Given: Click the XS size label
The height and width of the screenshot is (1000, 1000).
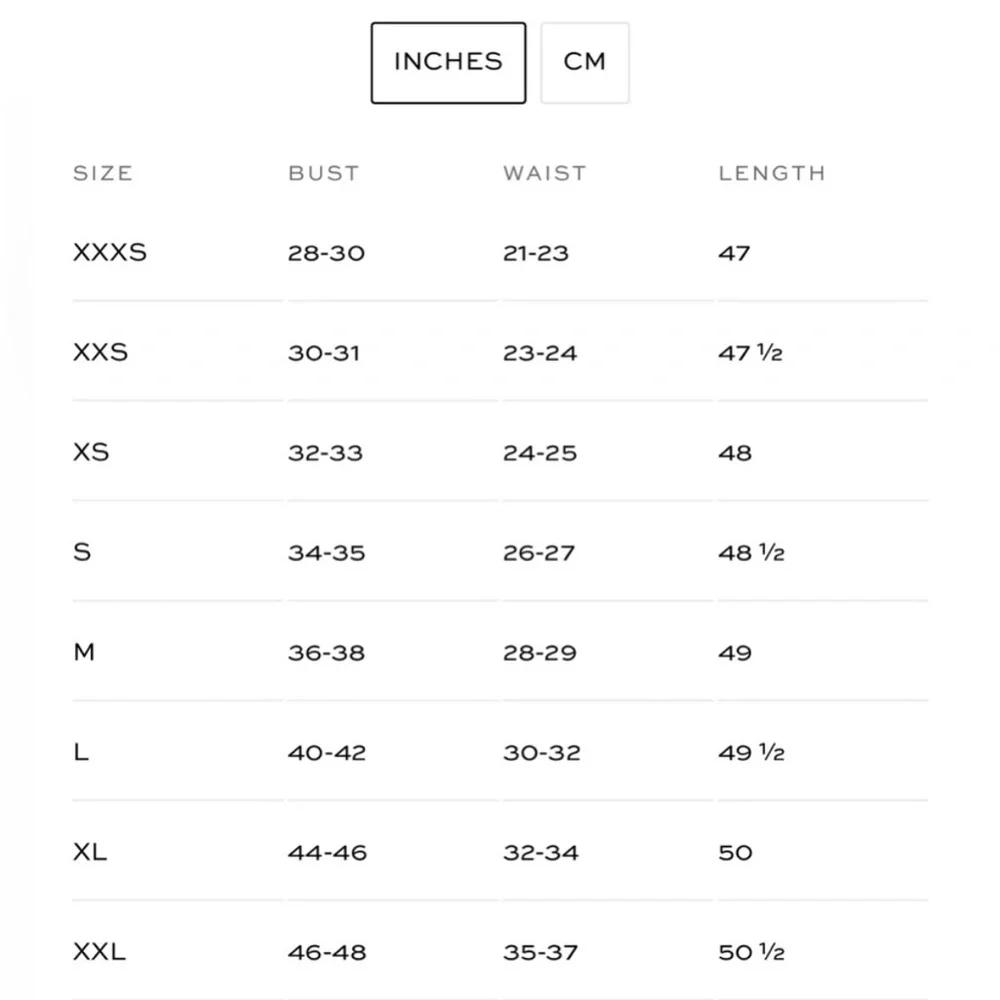Looking at the screenshot, I should pos(91,452).
